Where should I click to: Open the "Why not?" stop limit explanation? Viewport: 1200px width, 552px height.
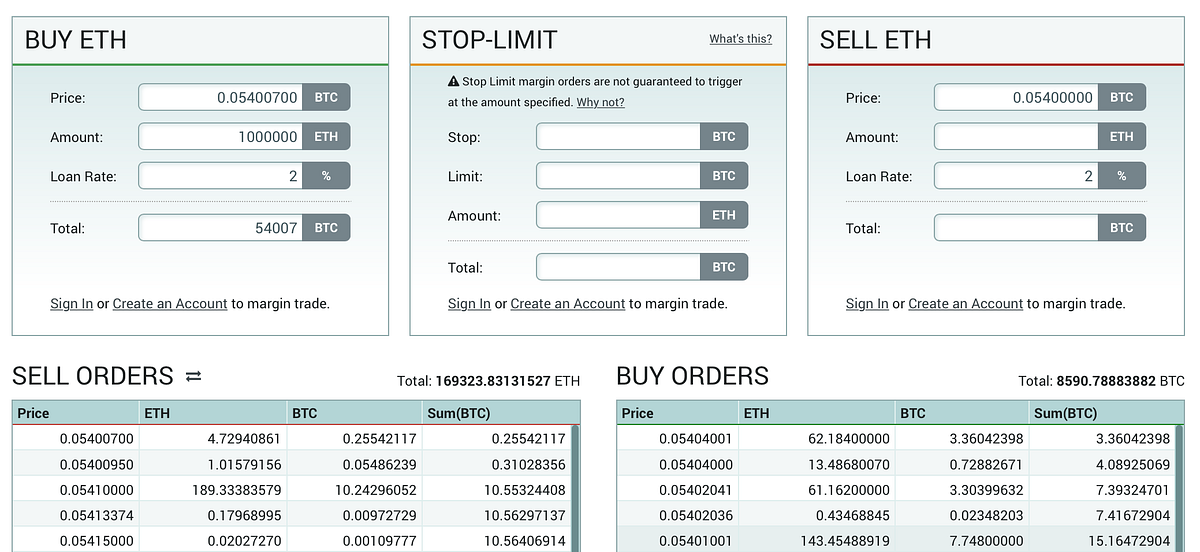click(x=600, y=102)
